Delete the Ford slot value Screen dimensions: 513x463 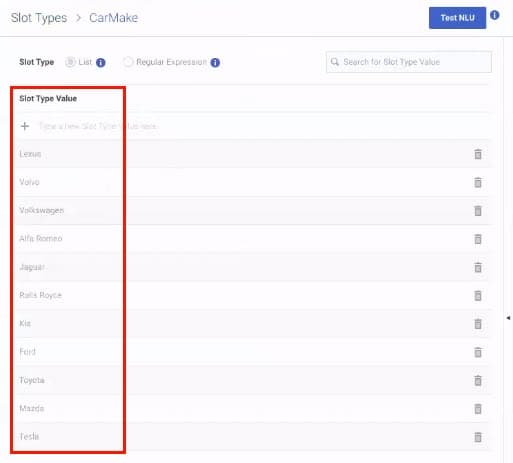click(478, 352)
